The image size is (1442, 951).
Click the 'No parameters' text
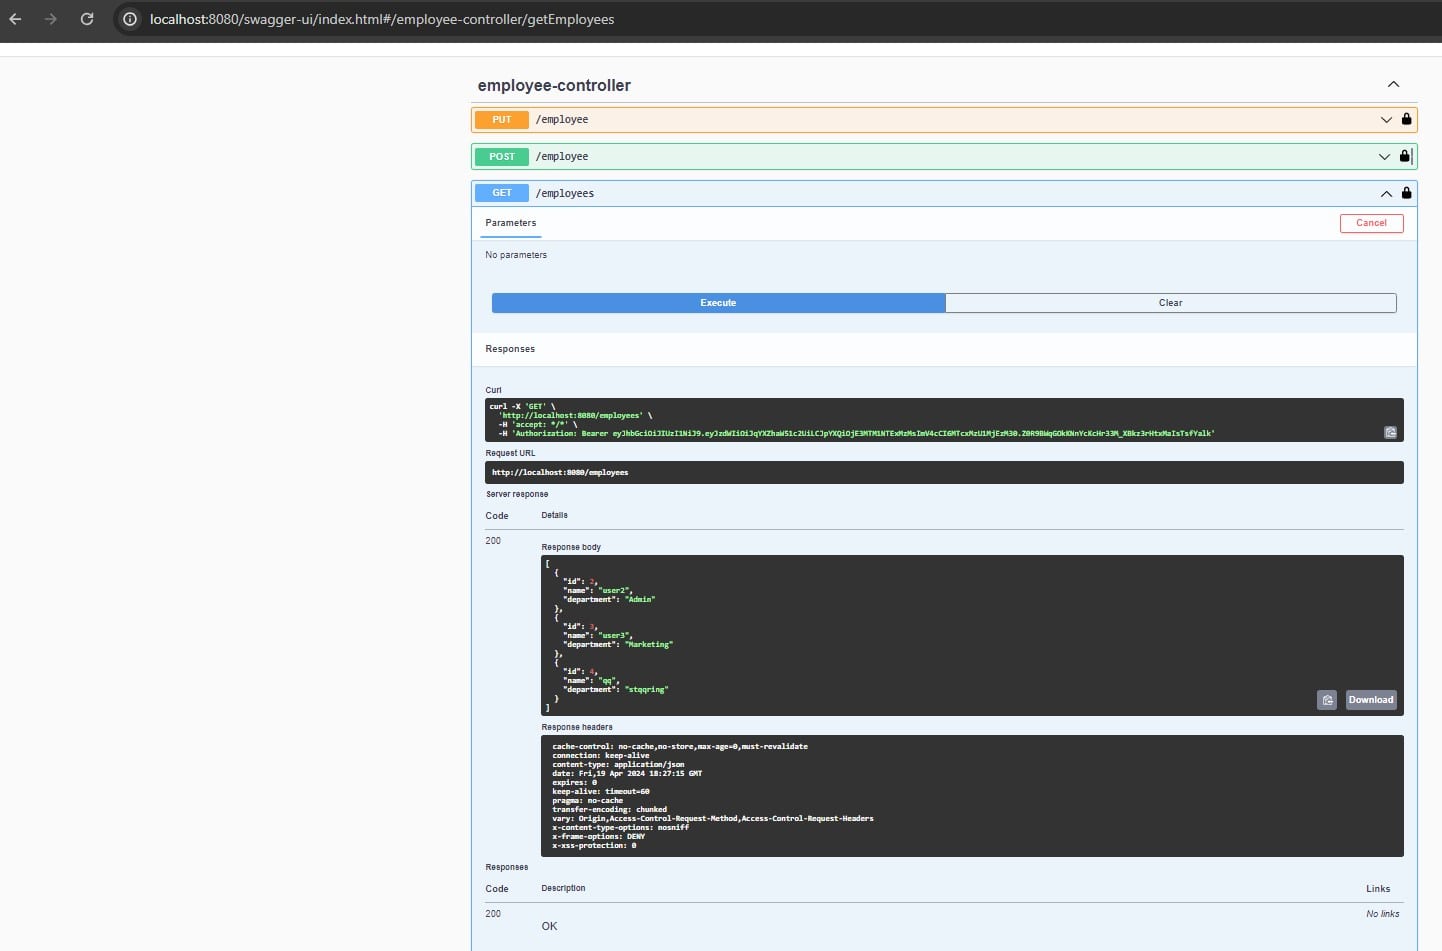(516, 255)
